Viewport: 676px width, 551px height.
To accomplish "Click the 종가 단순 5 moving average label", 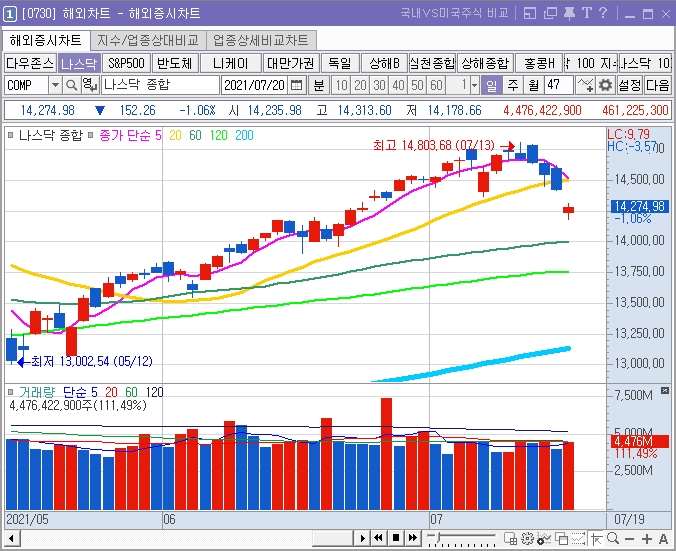I will [130, 135].
